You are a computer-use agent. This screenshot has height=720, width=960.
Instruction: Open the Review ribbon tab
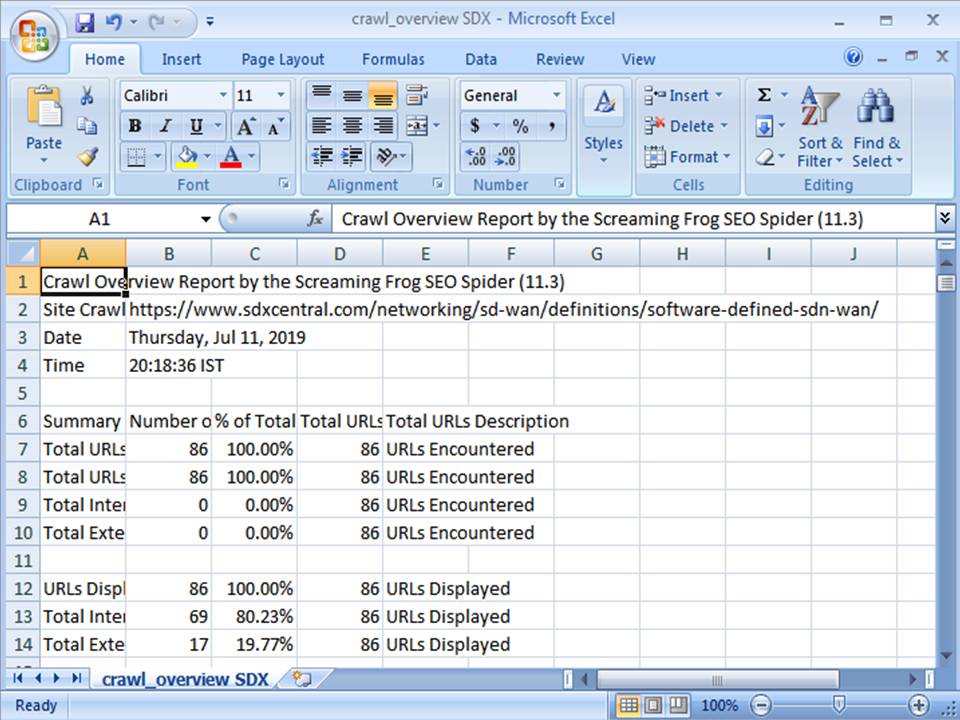click(559, 59)
